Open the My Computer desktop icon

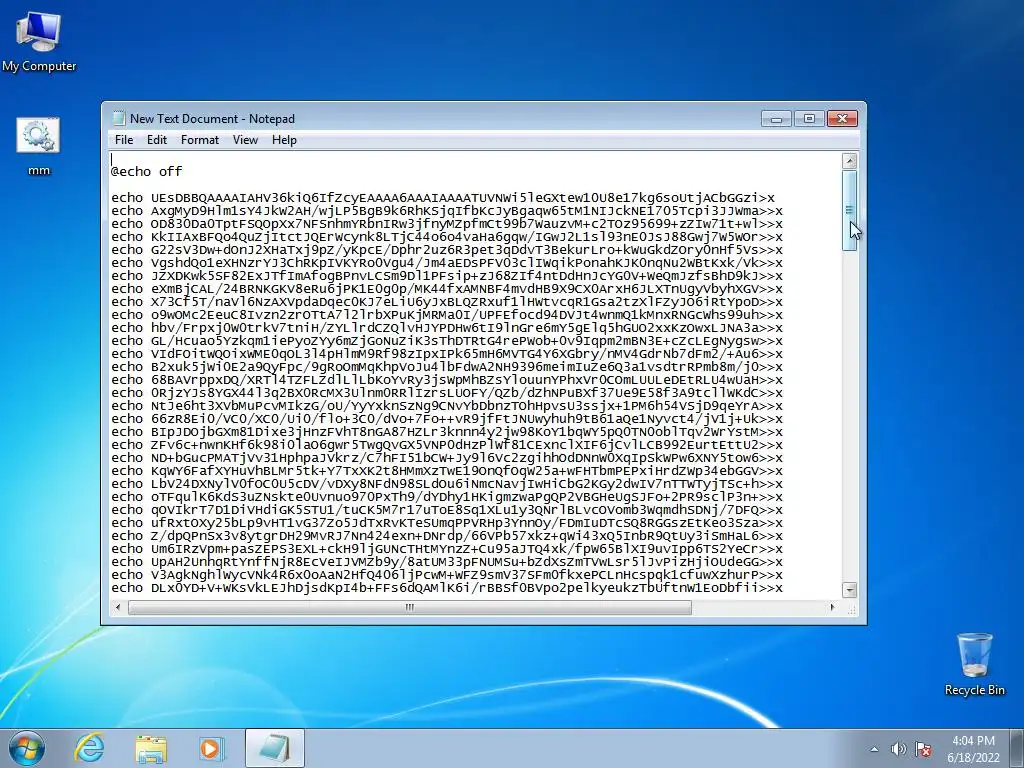coord(39,41)
